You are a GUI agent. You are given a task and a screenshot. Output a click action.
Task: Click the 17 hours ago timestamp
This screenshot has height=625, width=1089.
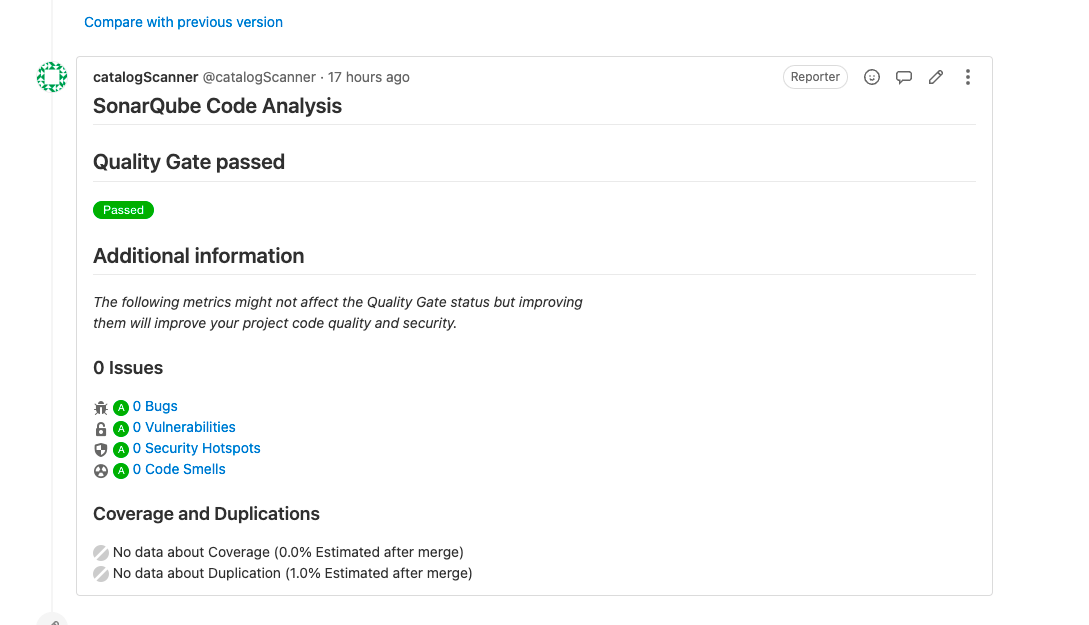tap(369, 77)
